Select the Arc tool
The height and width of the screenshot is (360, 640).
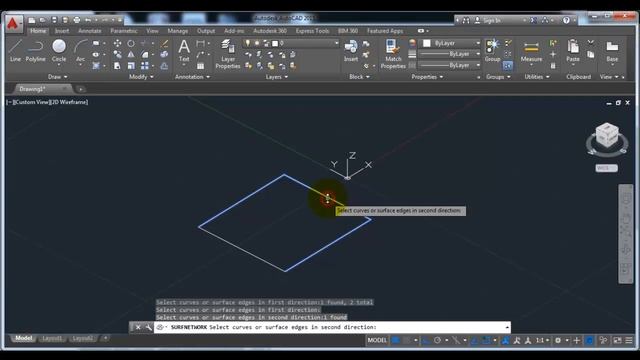point(80,51)
